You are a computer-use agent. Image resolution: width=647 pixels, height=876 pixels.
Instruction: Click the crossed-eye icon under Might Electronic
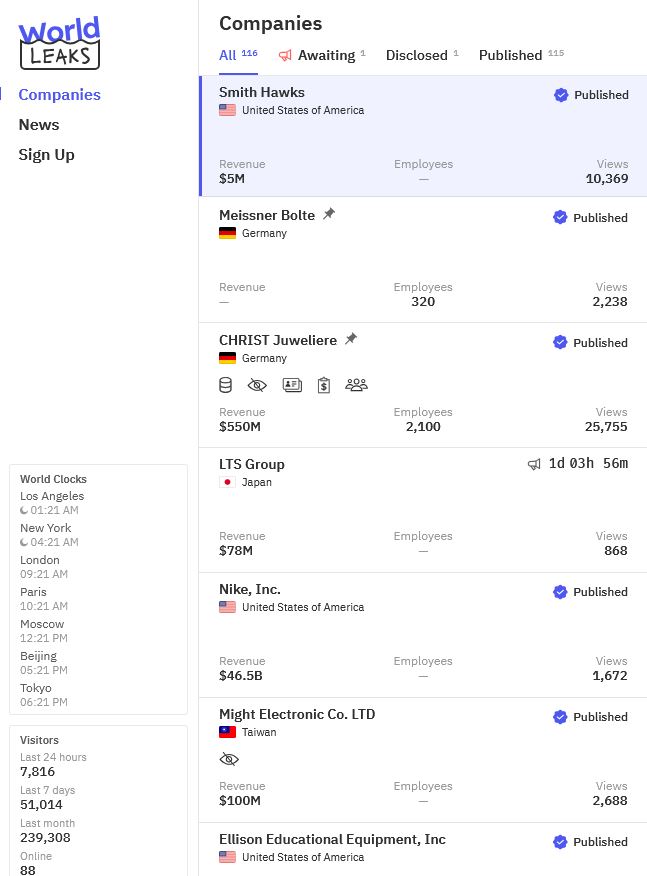coord(229,760)
